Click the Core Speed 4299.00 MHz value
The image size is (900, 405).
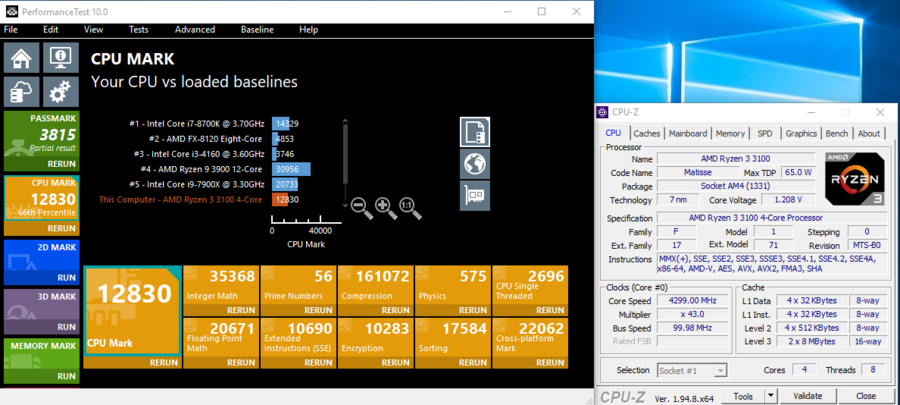693,301
